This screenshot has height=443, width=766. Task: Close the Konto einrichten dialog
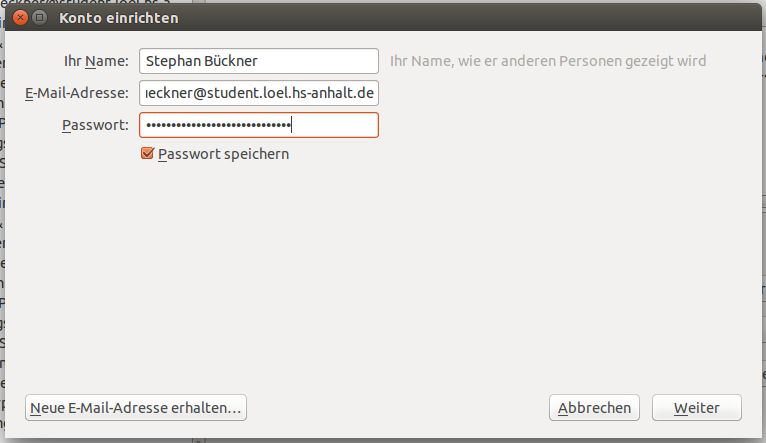pos(21,18)
